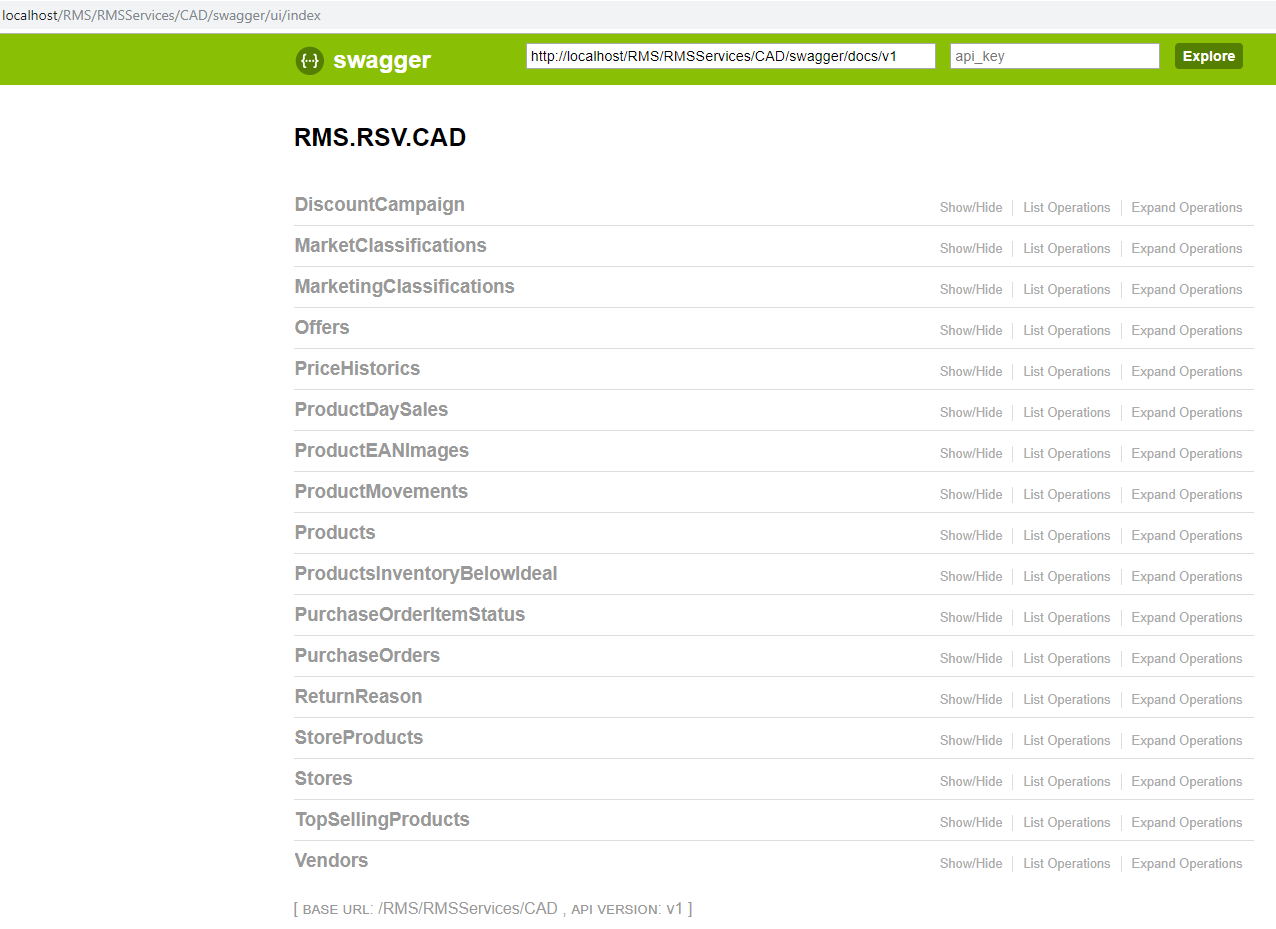Viewport: 1276px width, 929px height.
Task: List Operations for Products
Action: (1066, 536)
